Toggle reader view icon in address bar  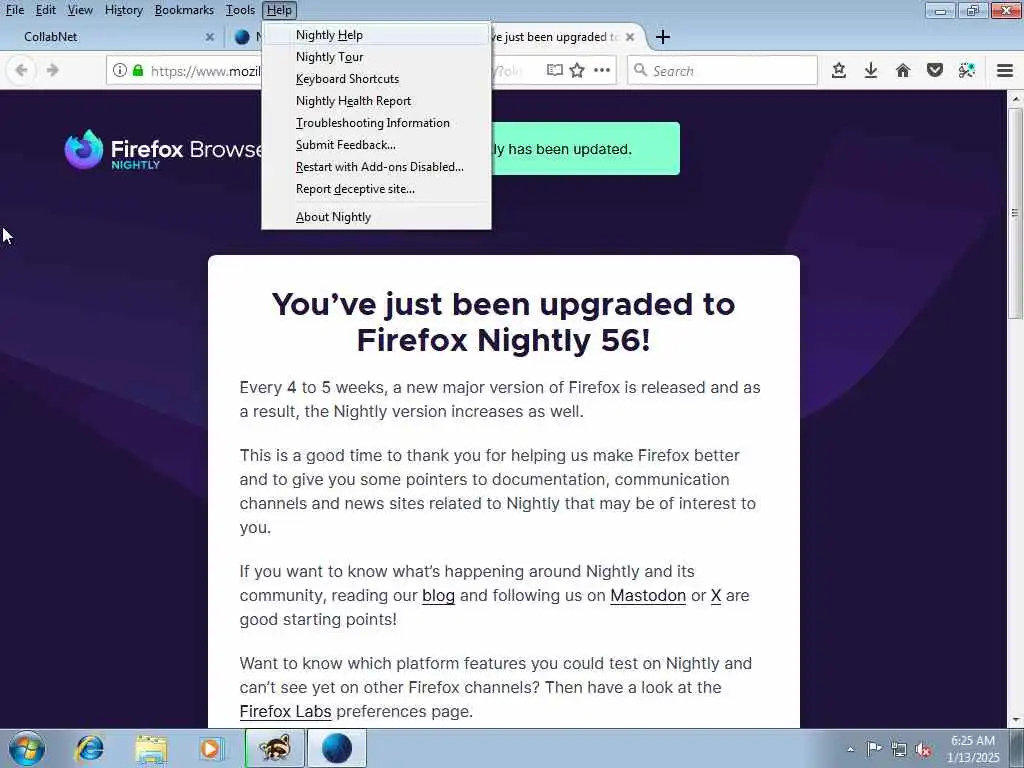(554, 71)
